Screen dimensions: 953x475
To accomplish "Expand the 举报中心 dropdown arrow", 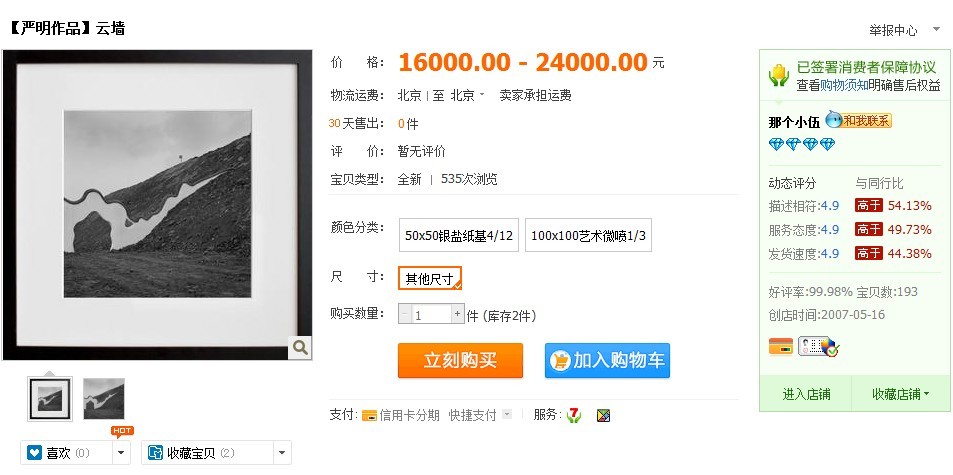I will 936,29.
